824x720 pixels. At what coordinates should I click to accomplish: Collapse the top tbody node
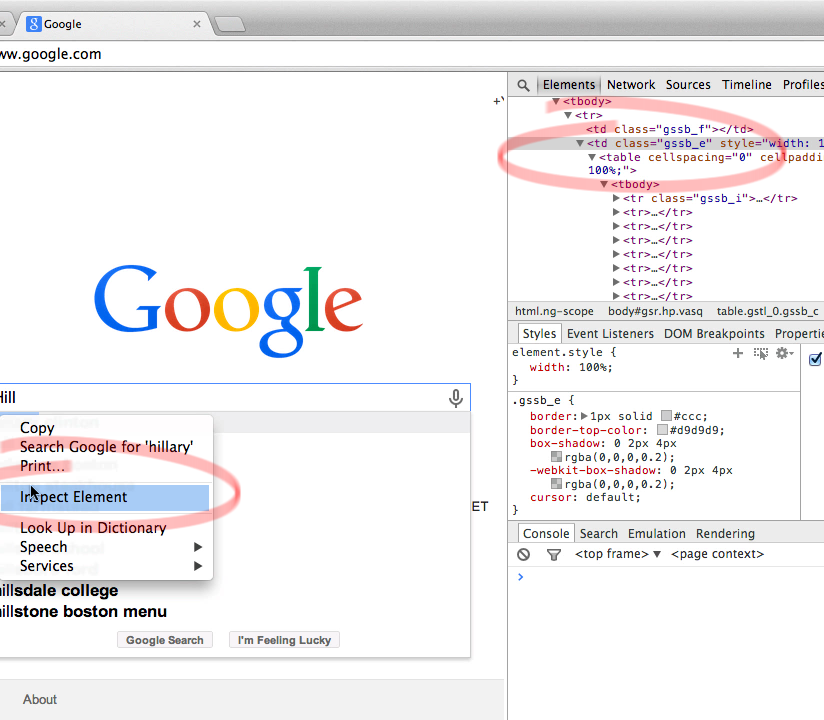(x=556, y=101)
